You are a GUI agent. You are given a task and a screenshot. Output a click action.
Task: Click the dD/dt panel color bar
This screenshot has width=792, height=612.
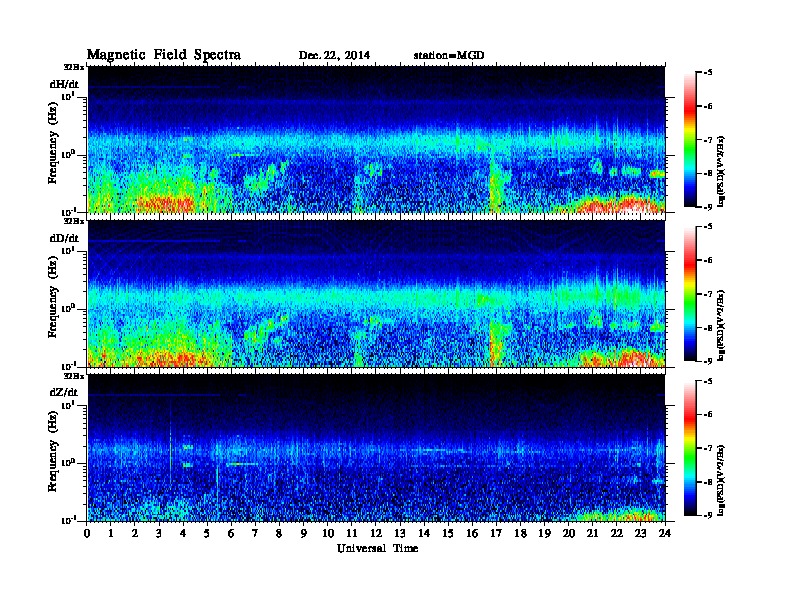(x=690, y=294)
